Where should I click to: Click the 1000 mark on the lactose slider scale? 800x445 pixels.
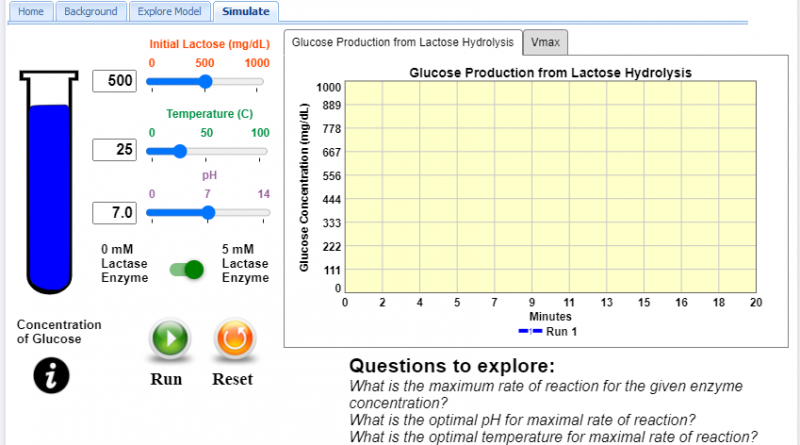(x=257, y=63)
